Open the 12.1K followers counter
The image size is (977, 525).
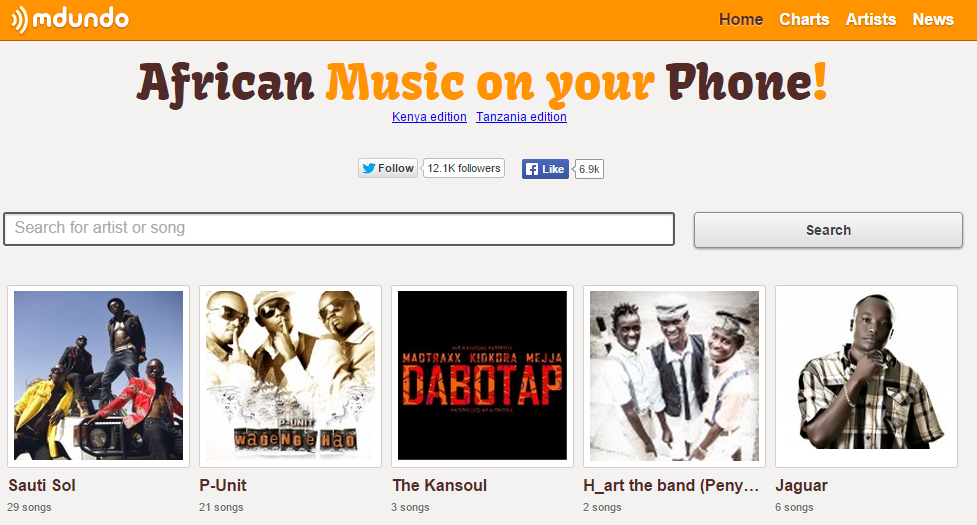(464, 168)
